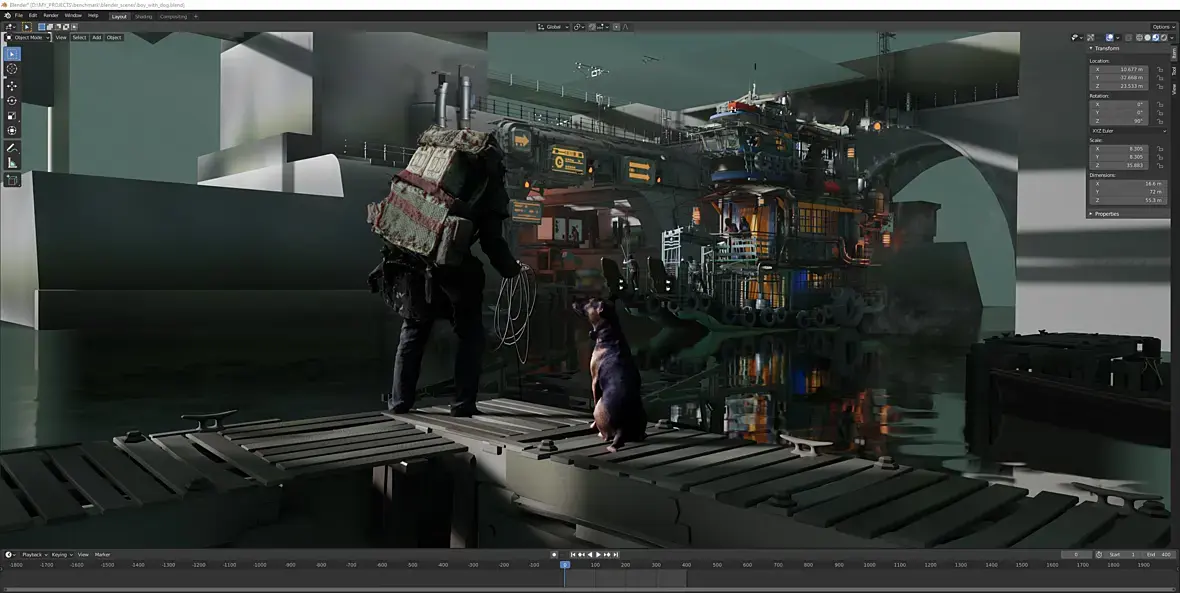1180x593 pixels.
Task: Click the current frame marker on the timeline
Action: pos(564,565)
